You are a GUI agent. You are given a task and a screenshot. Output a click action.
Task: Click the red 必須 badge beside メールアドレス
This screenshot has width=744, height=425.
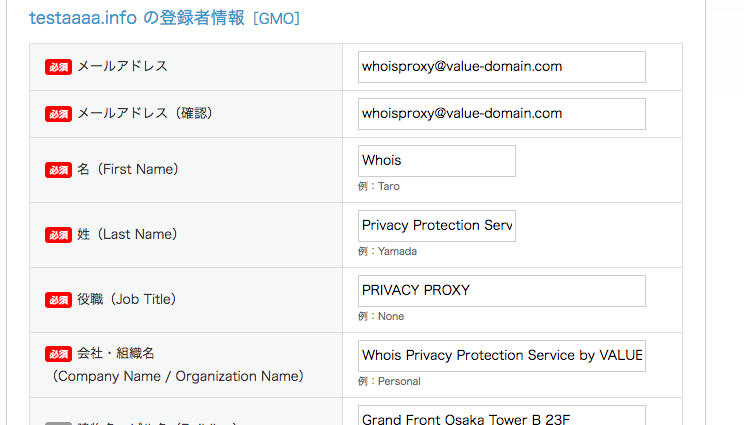(58, 67)
